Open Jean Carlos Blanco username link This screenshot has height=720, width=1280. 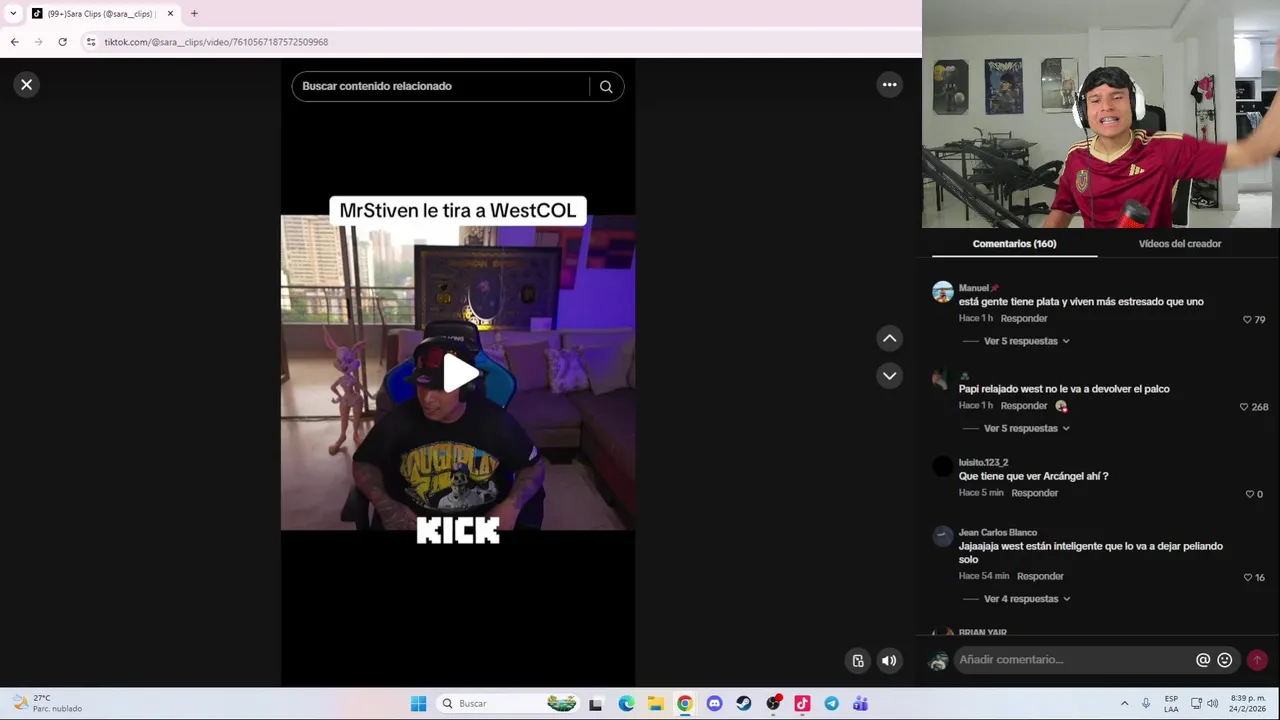point(998,533)
